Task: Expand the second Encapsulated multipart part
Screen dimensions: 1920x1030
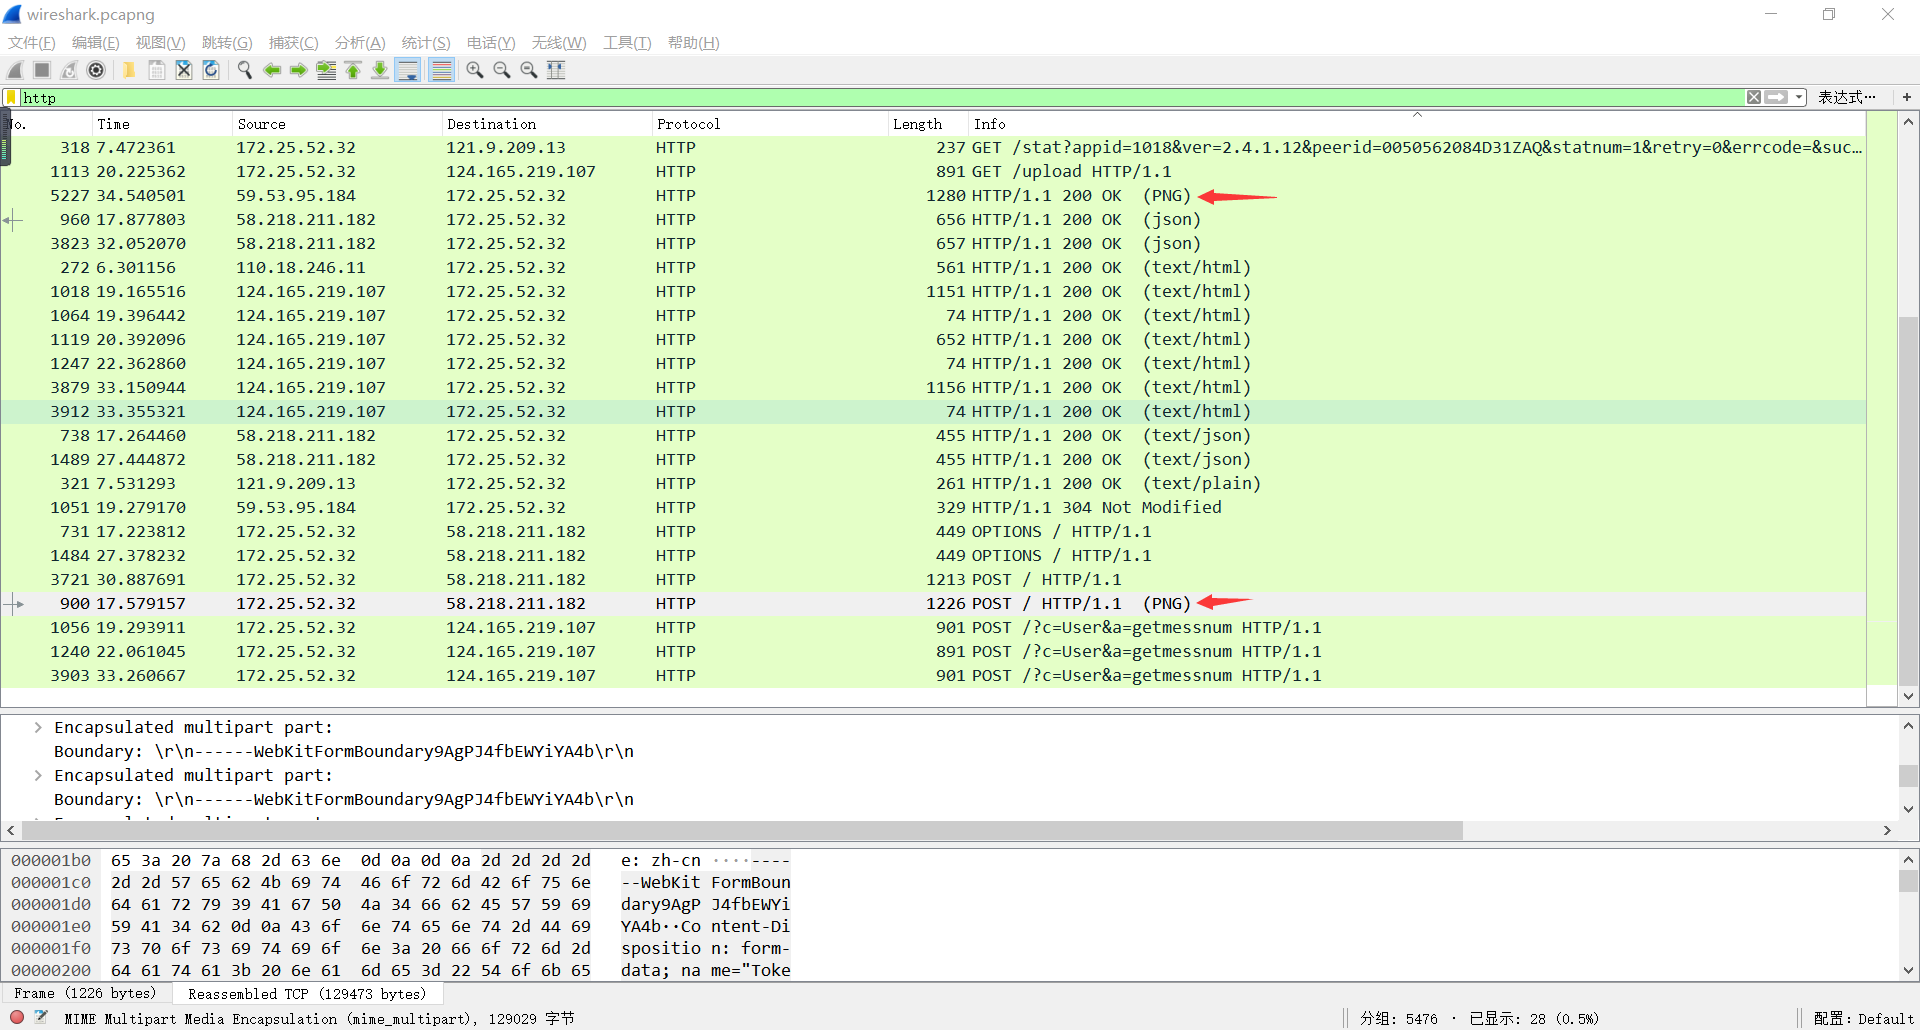Action: 38,776
